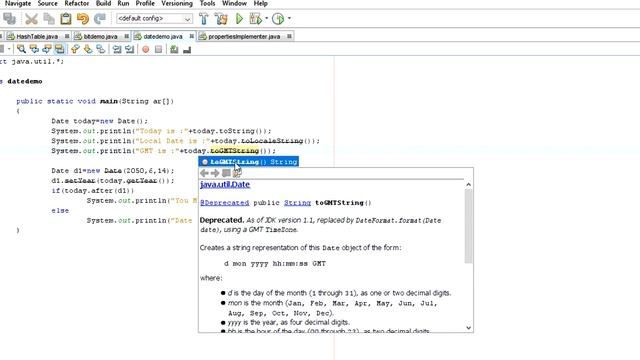
Task: Start macro recording red circle
Action: coord(146,50)
